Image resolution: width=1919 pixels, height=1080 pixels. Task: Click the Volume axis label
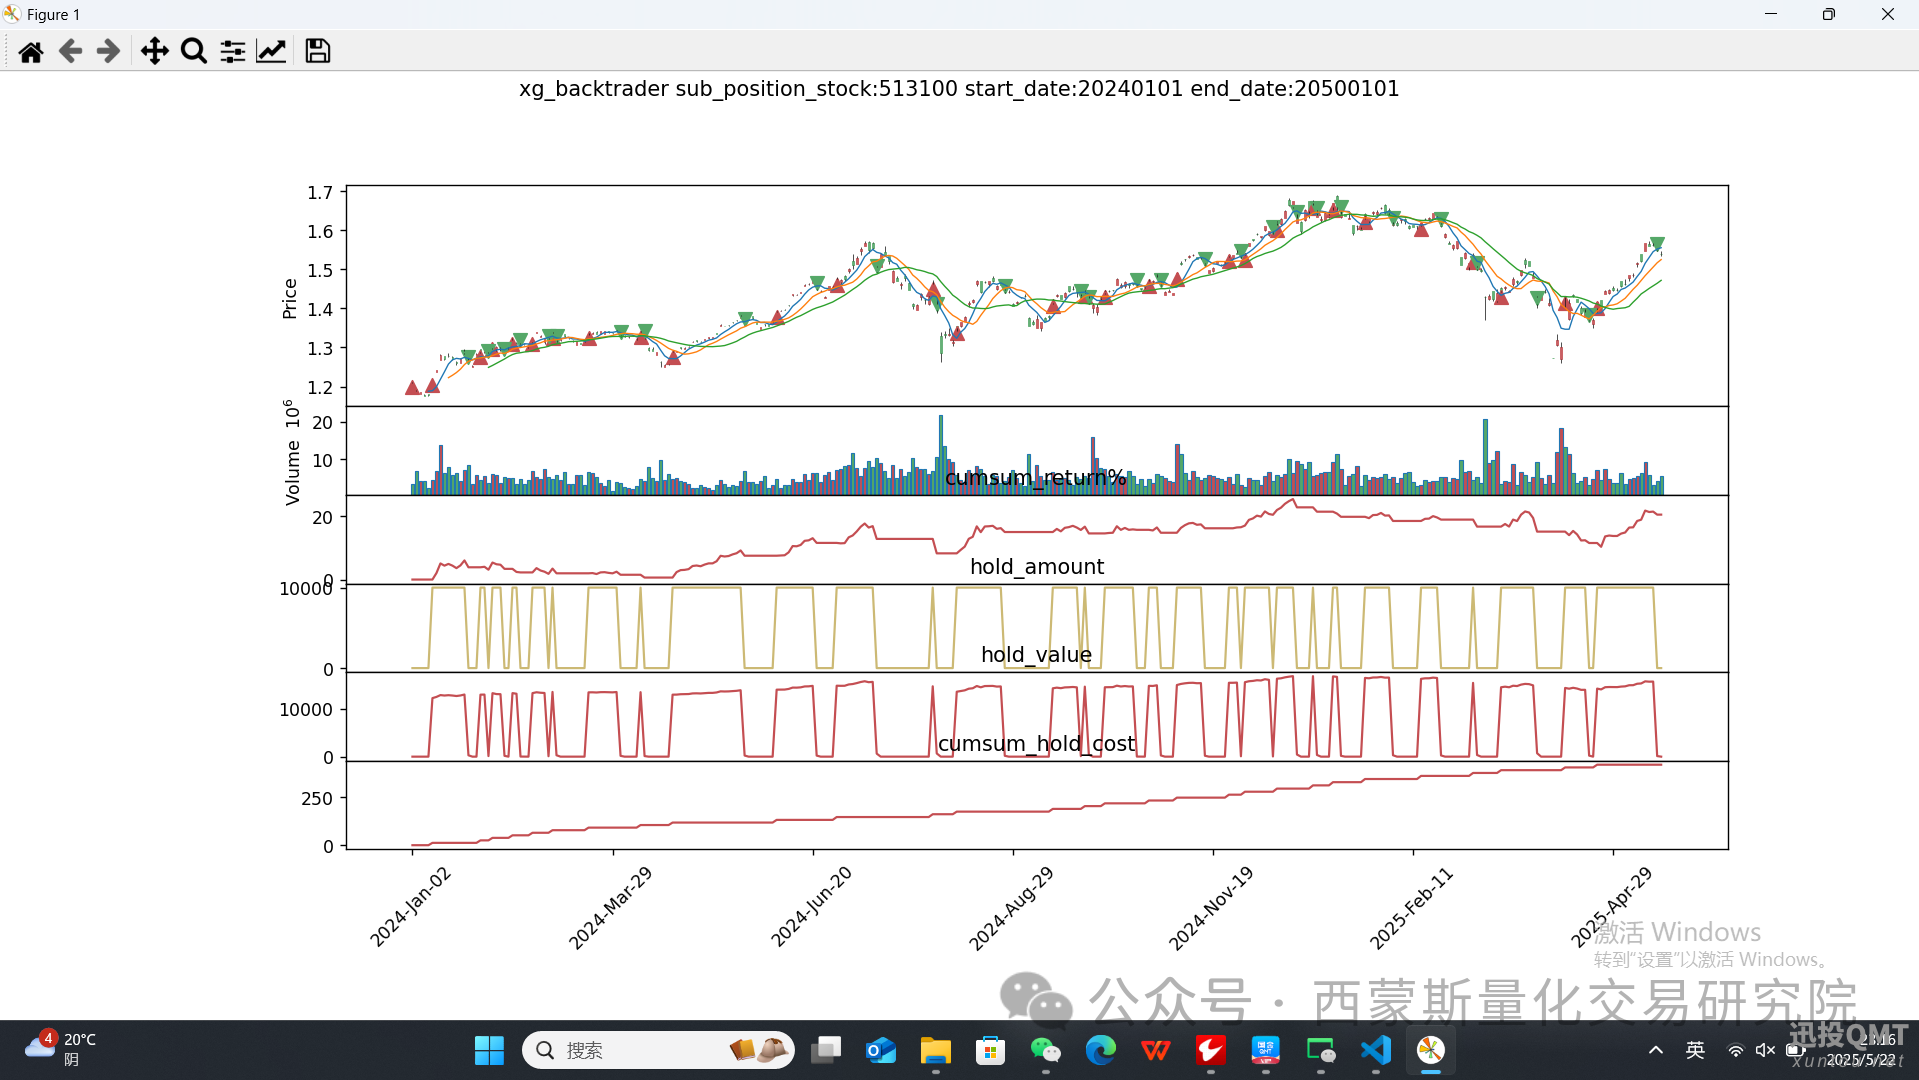tap(292, 453)
